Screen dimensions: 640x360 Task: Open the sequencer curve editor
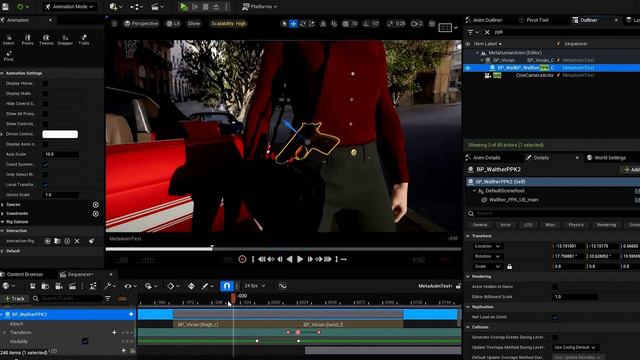click(282, 286)
